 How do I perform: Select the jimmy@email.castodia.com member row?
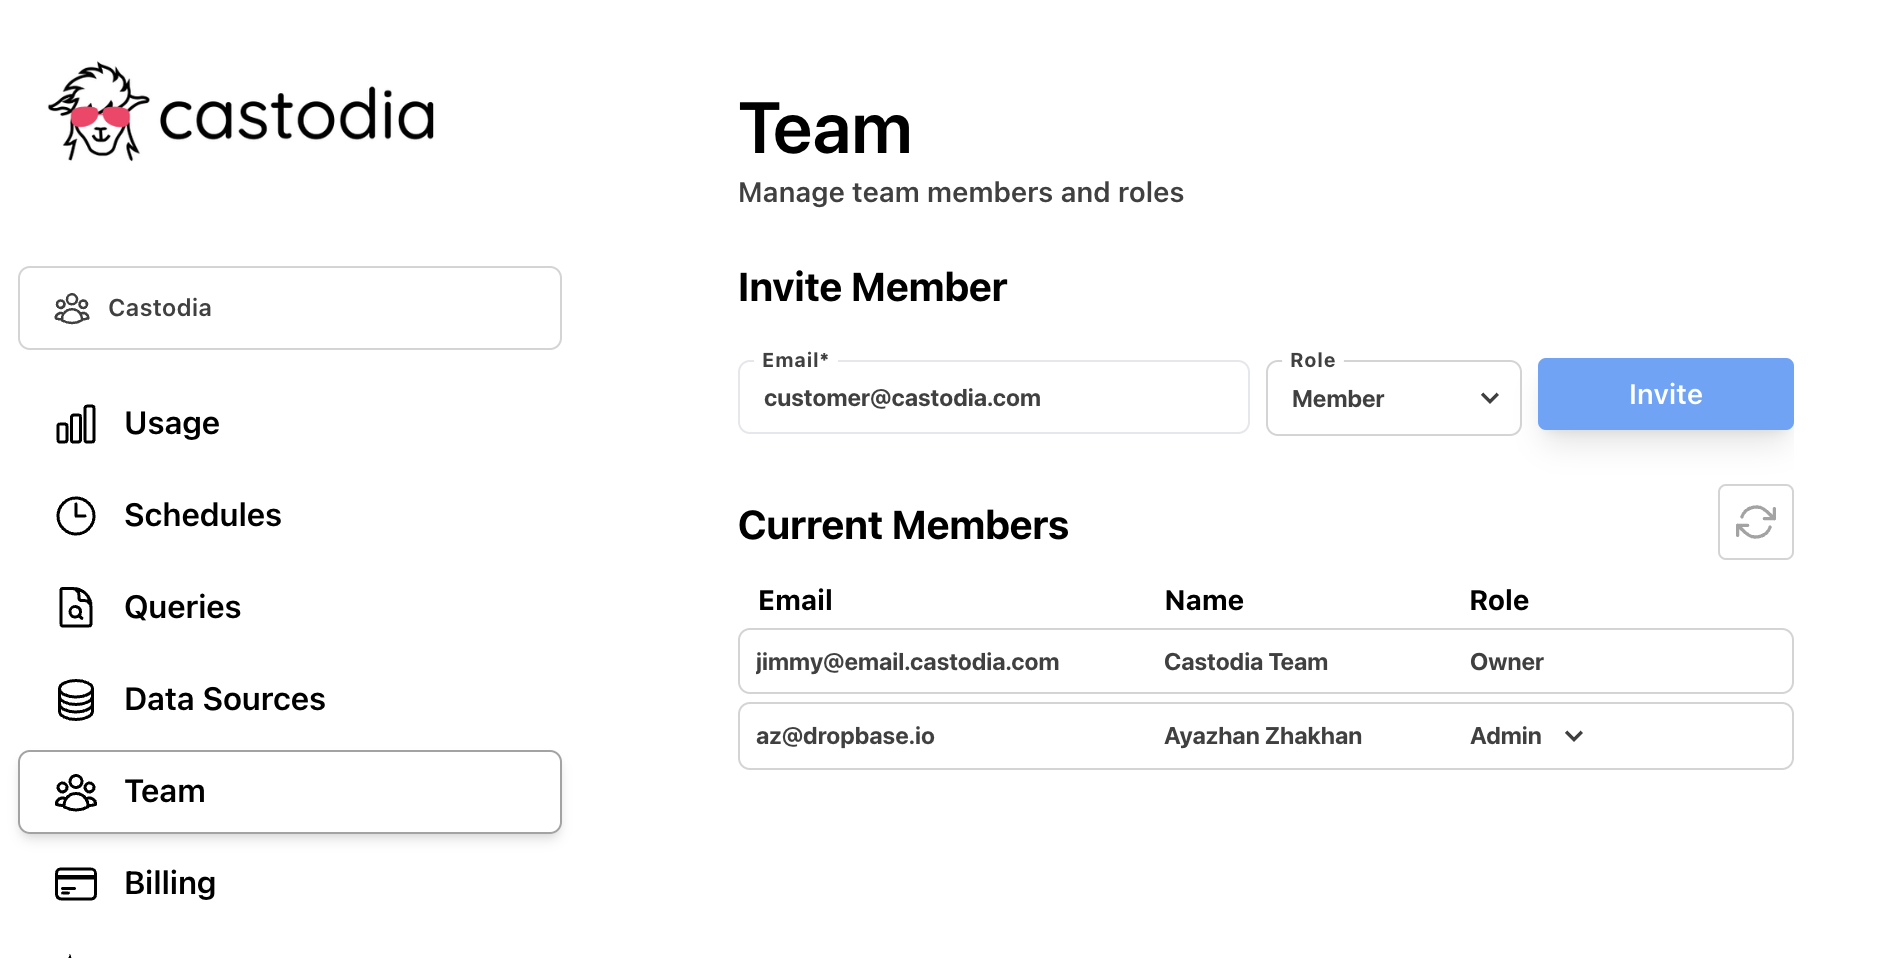tap(1265, 661)
